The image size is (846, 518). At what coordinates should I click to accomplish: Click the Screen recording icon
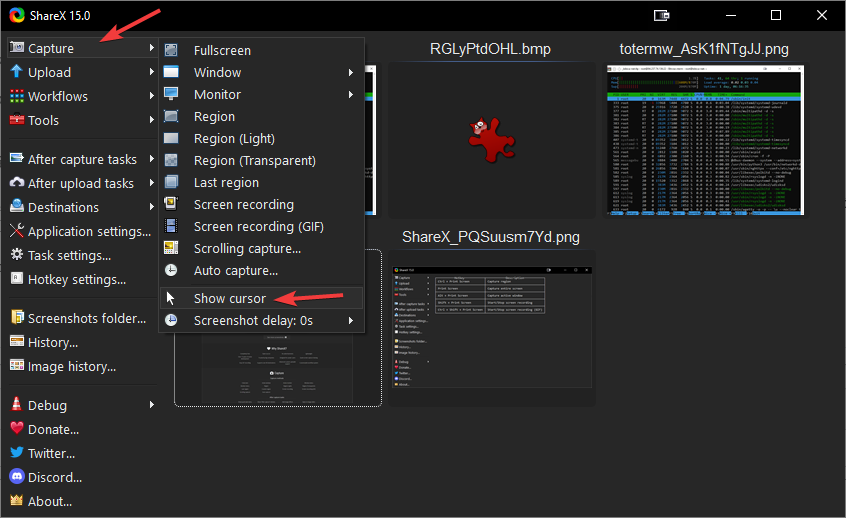click(x=171, y=203)
